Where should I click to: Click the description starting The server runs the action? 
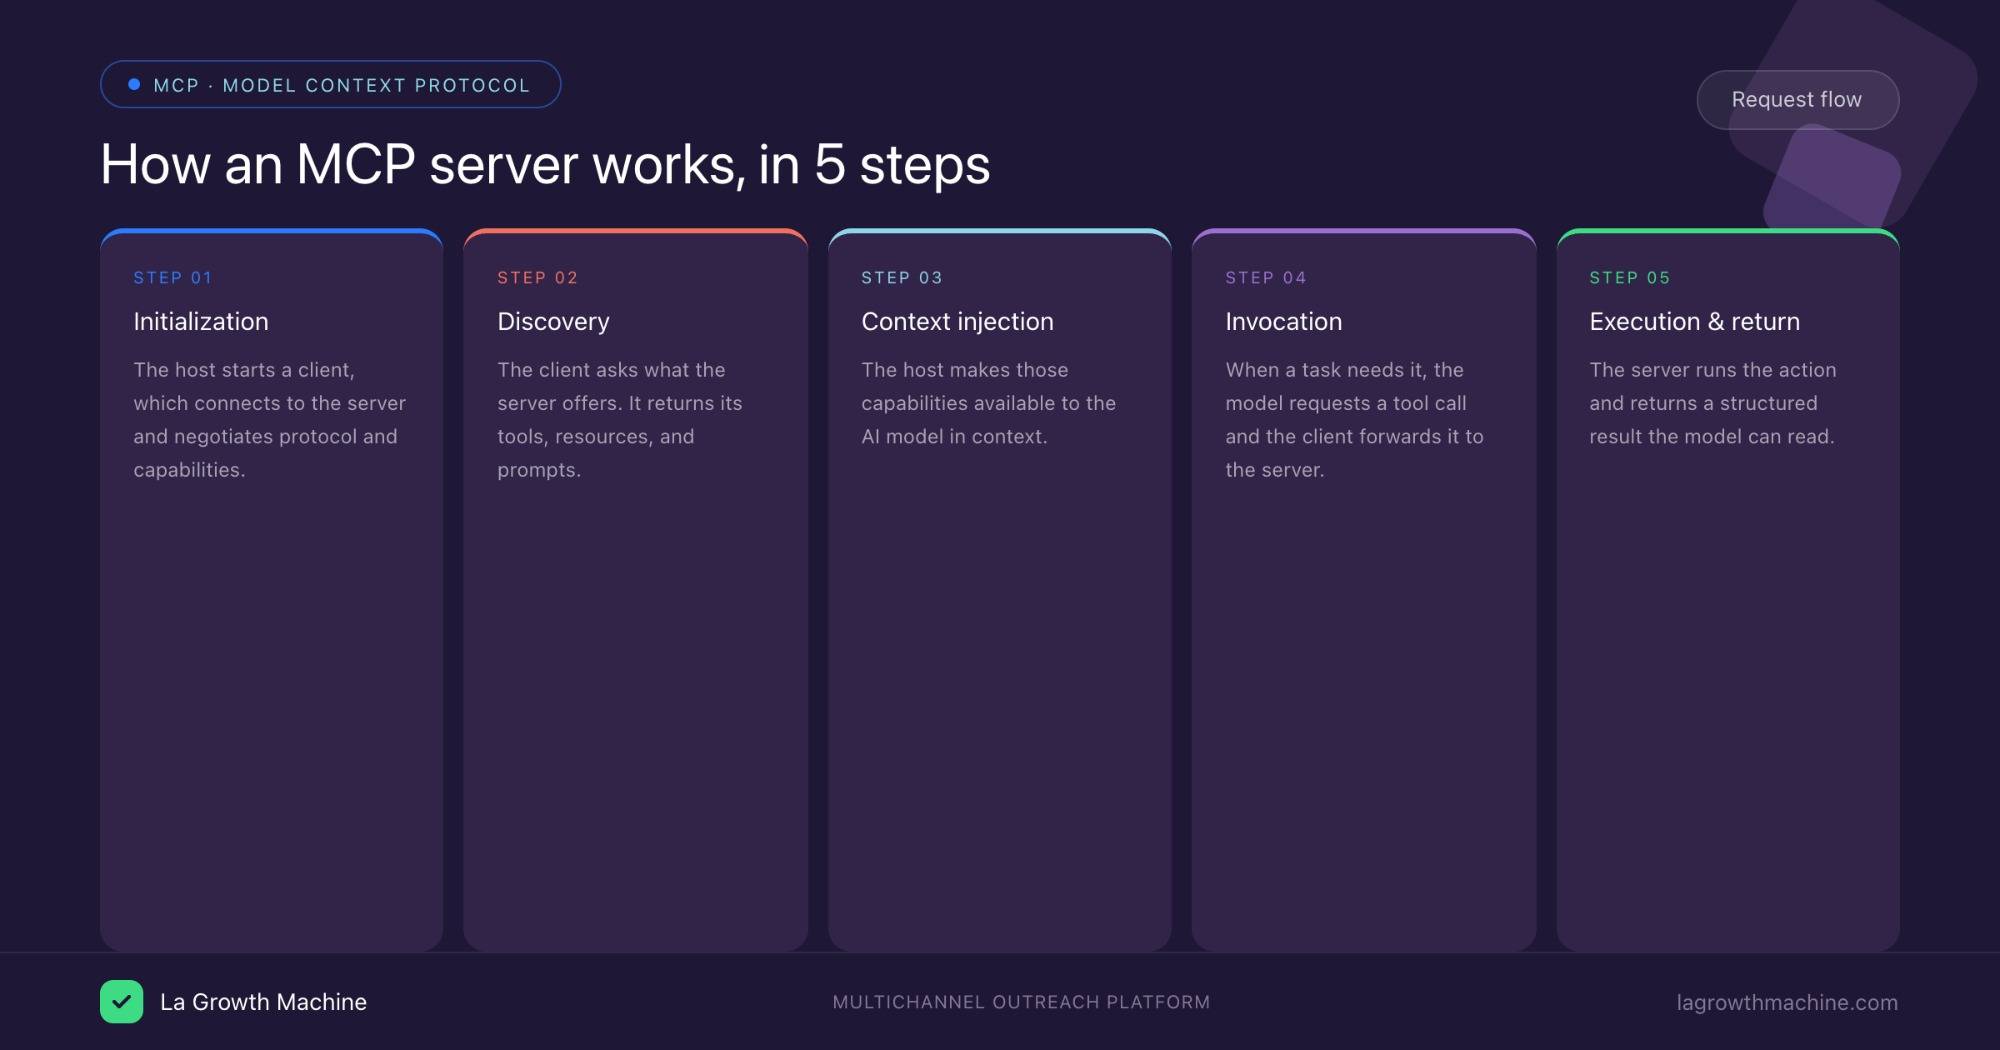pyautogui.click(x=1713, y=403)
